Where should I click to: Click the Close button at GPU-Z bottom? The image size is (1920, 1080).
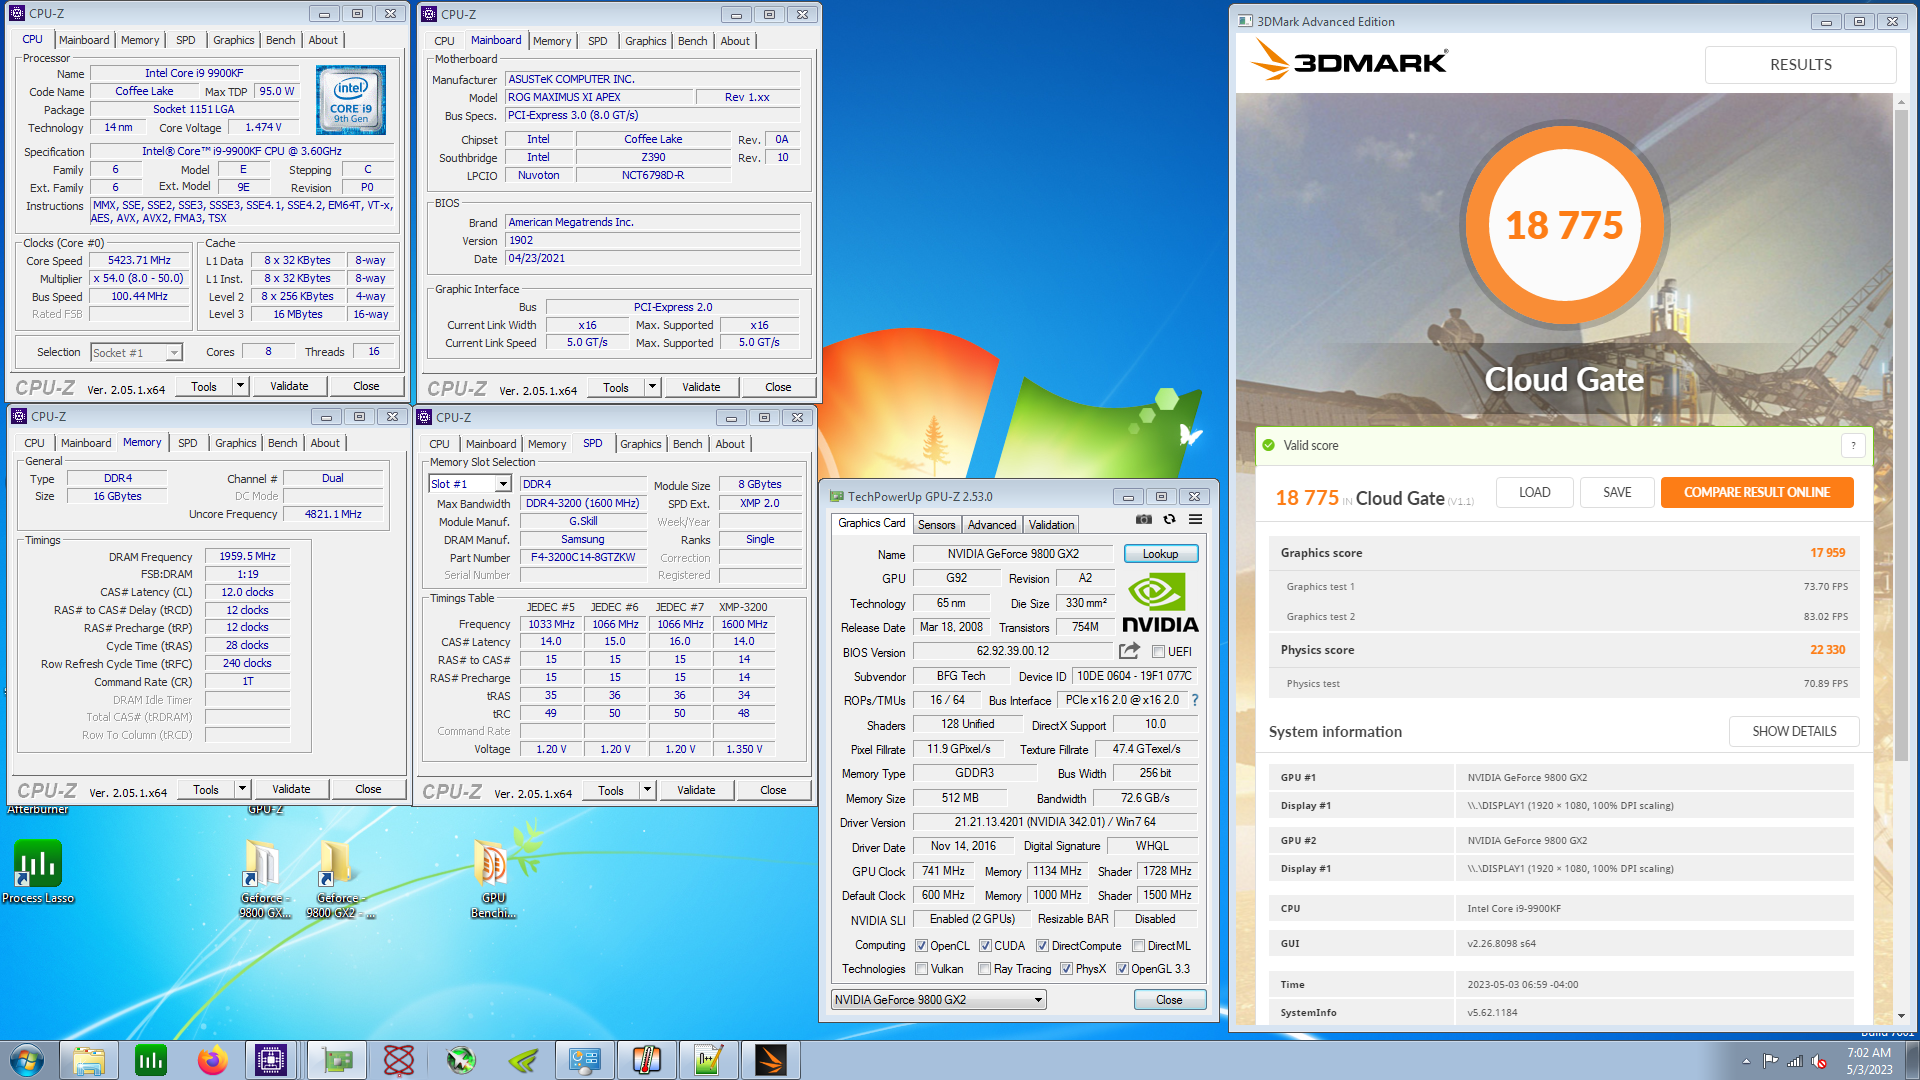1169,1000
